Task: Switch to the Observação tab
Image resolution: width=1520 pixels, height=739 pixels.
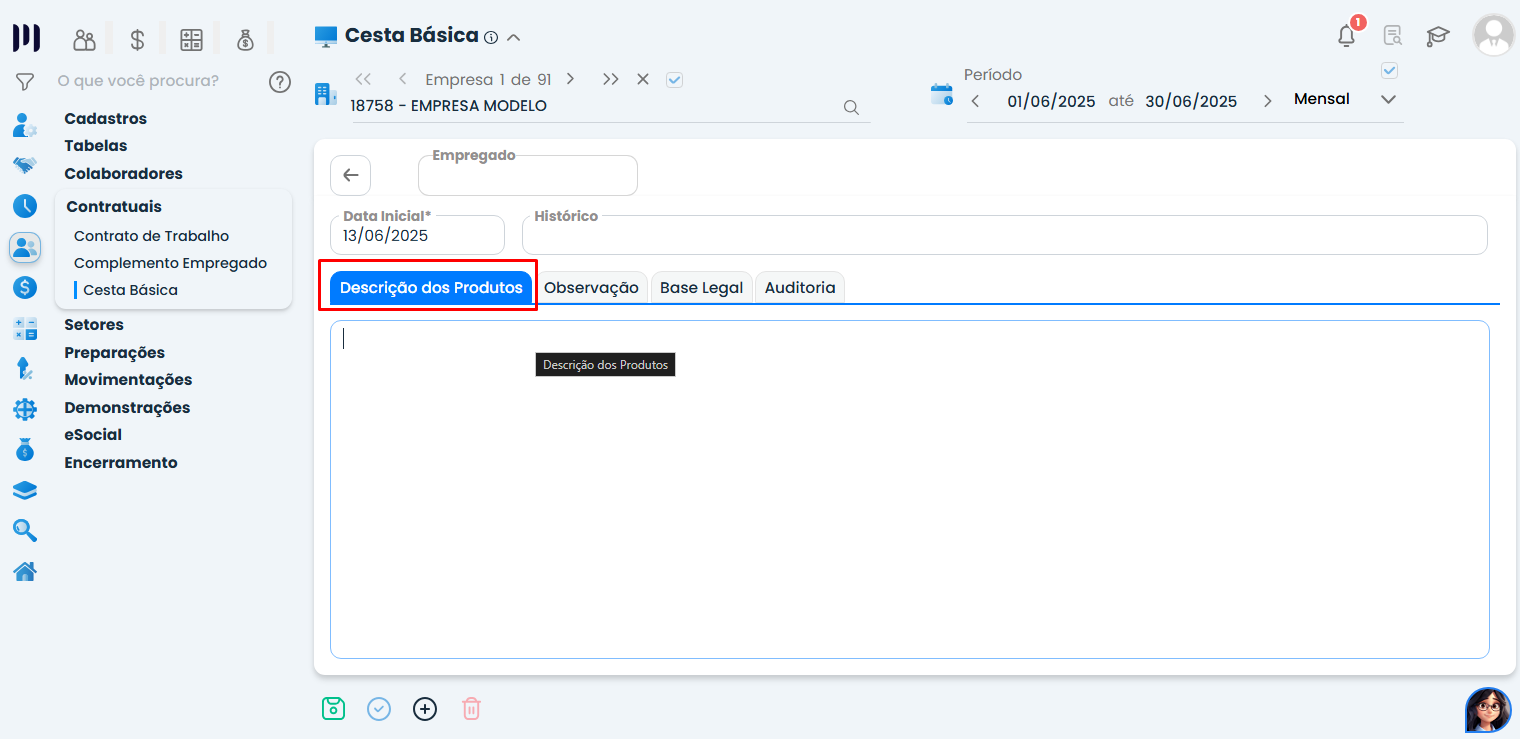Action: [x=591, y=288]
